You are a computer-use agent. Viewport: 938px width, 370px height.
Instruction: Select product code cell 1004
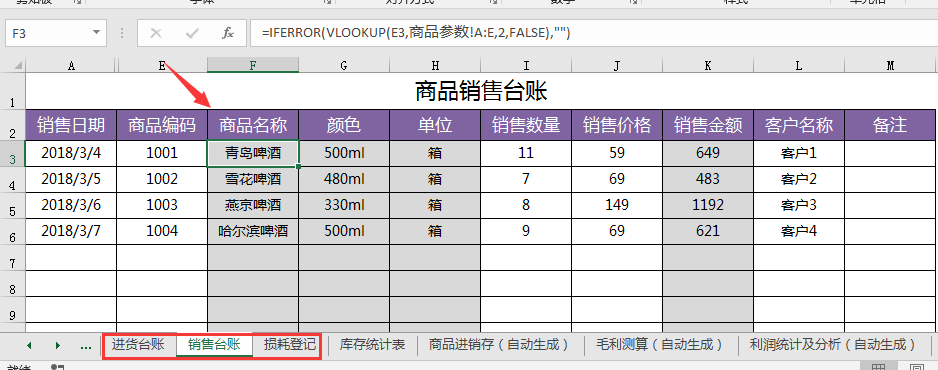[162, 231]
